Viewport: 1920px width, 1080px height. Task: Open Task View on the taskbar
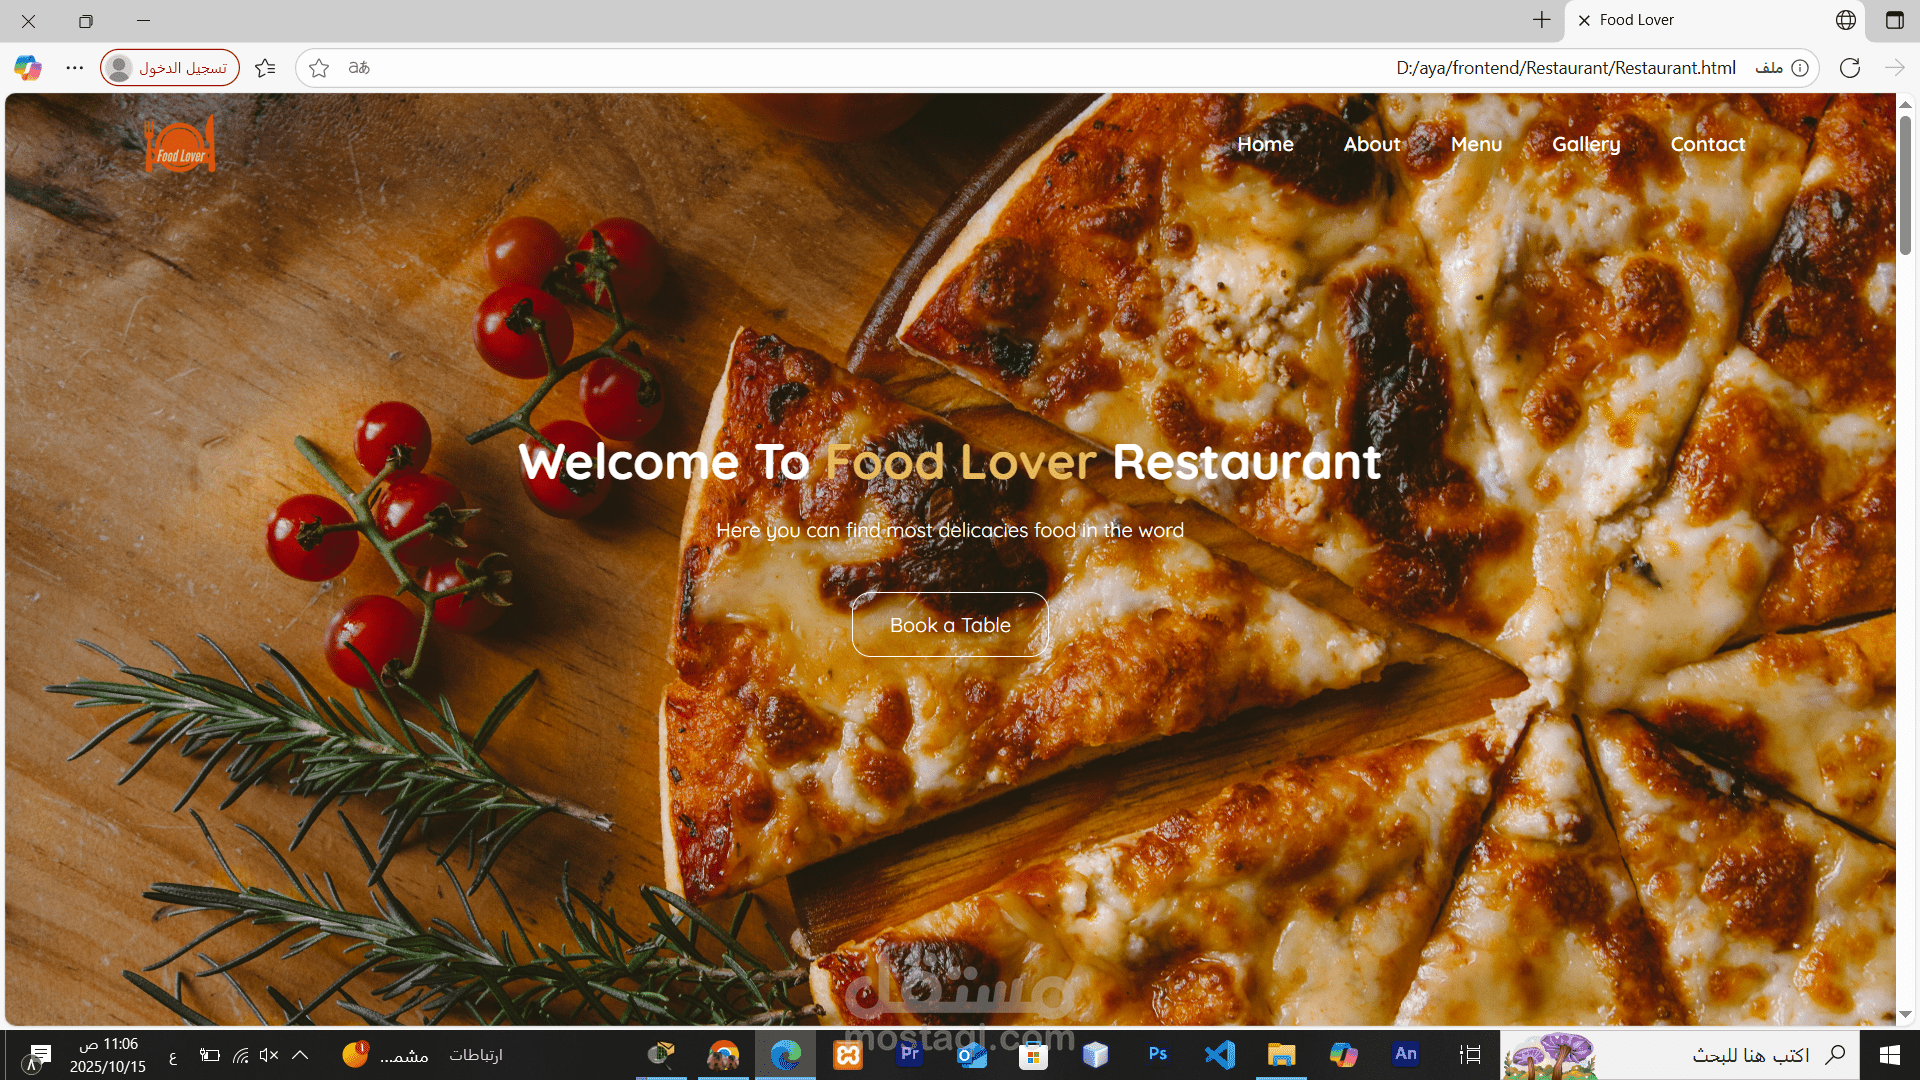tap(1470, 1055)
